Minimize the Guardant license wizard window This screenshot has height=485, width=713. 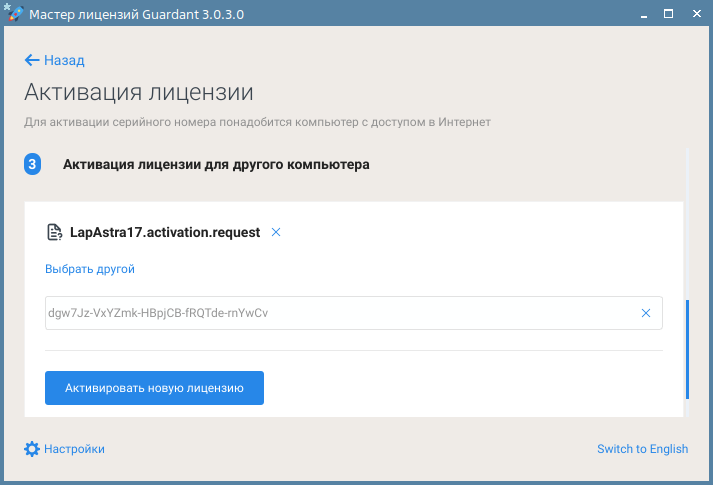coord(642,14)
